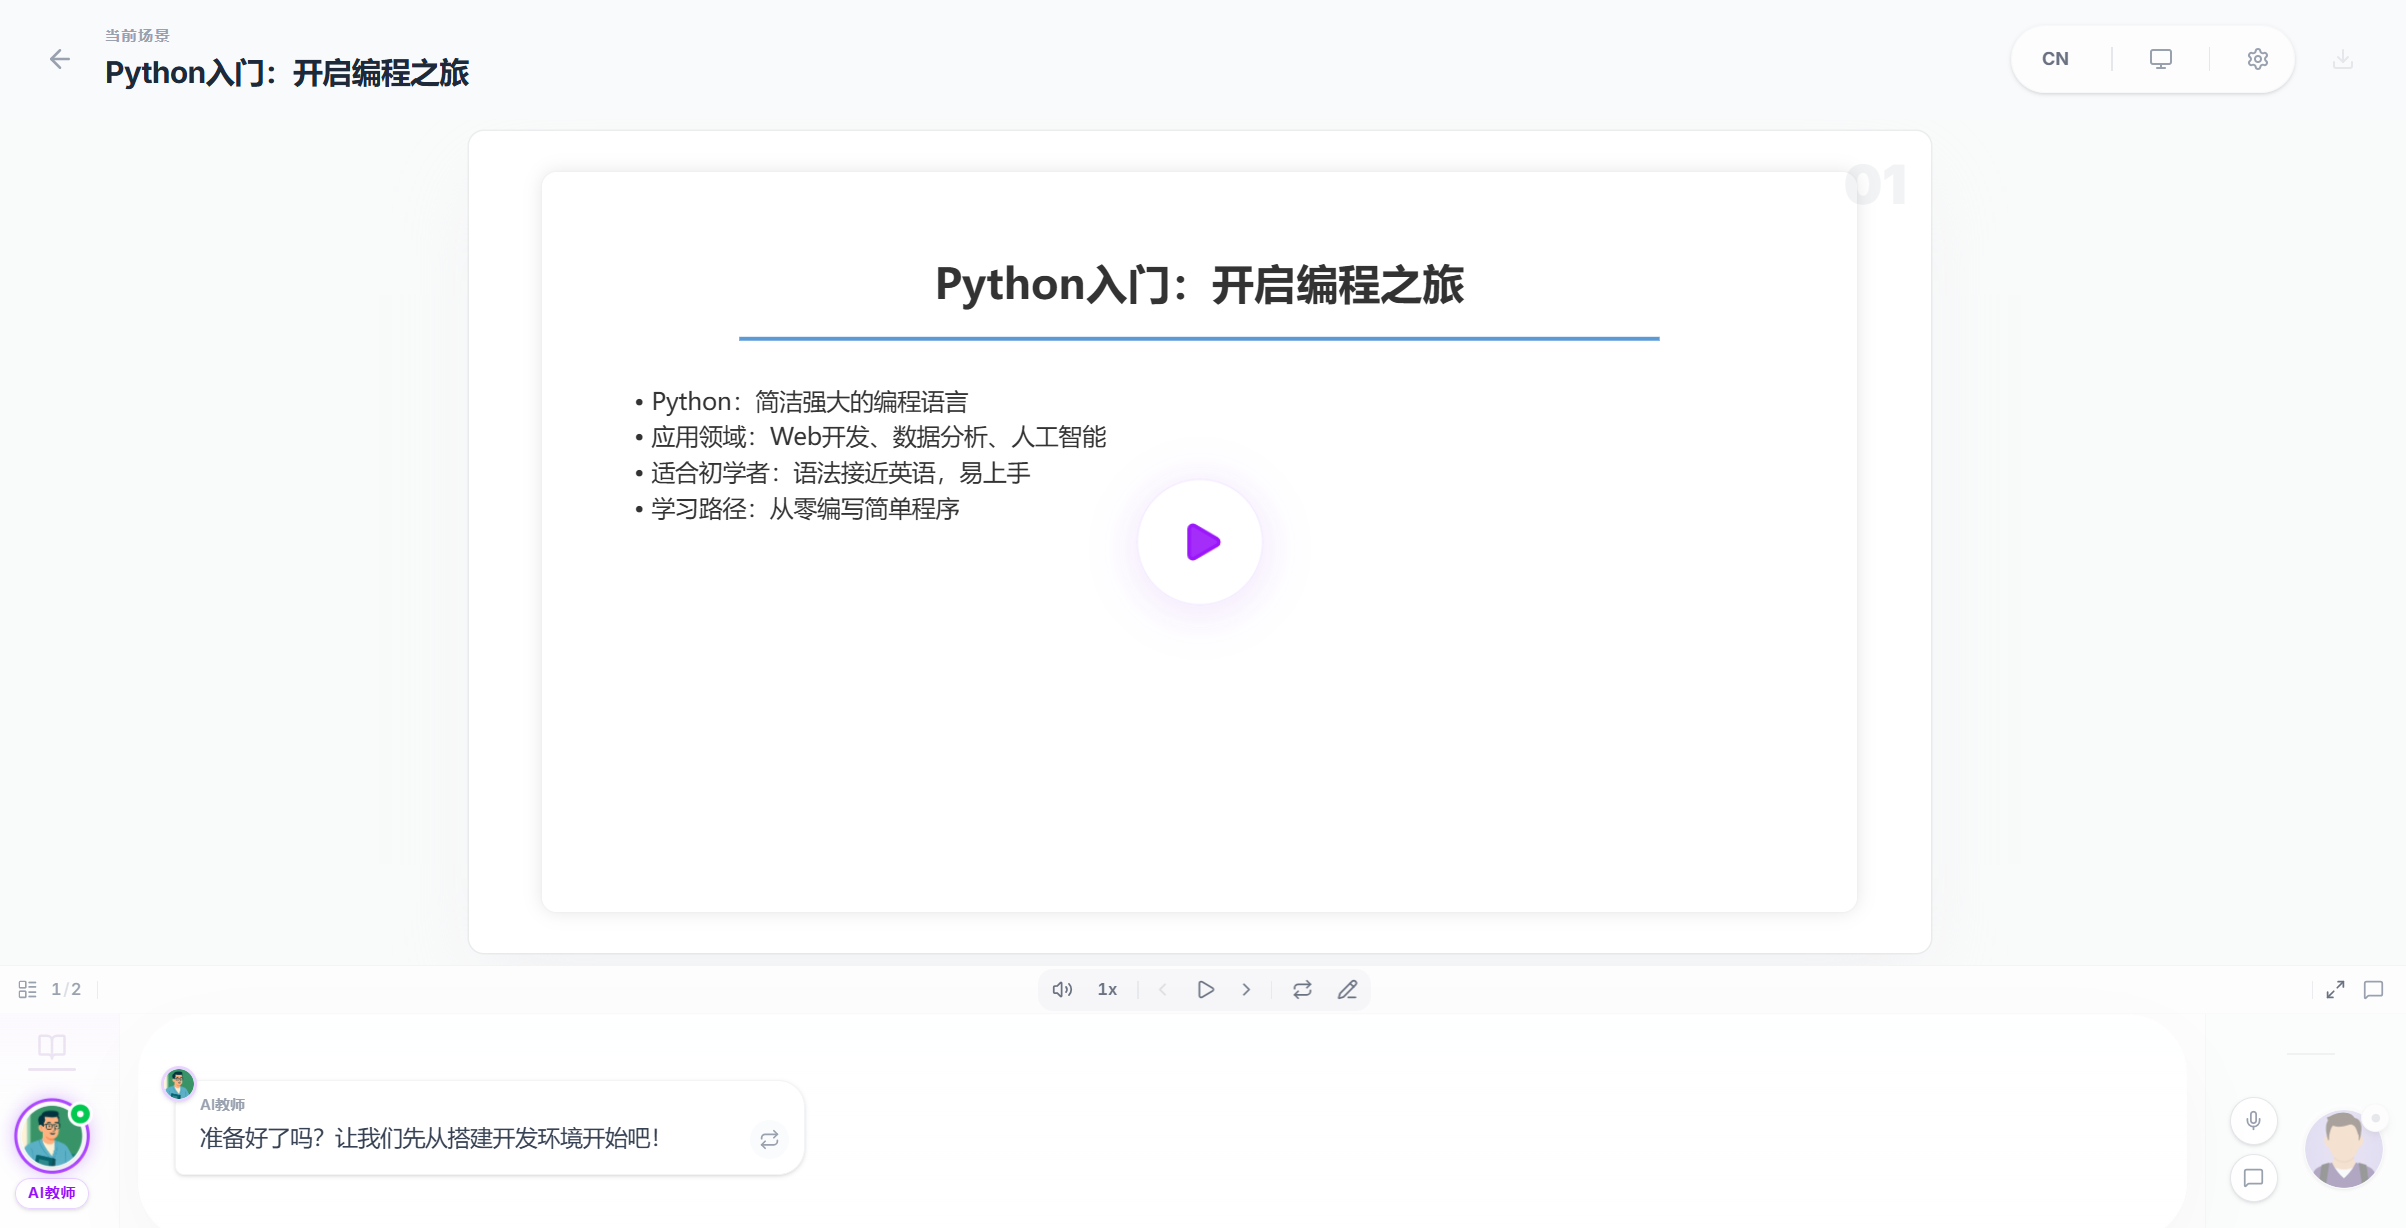The height and width of the screenshot is (1228, 2406).
Task: Open the annotation pen tool
Action: tap(1348, 989)
